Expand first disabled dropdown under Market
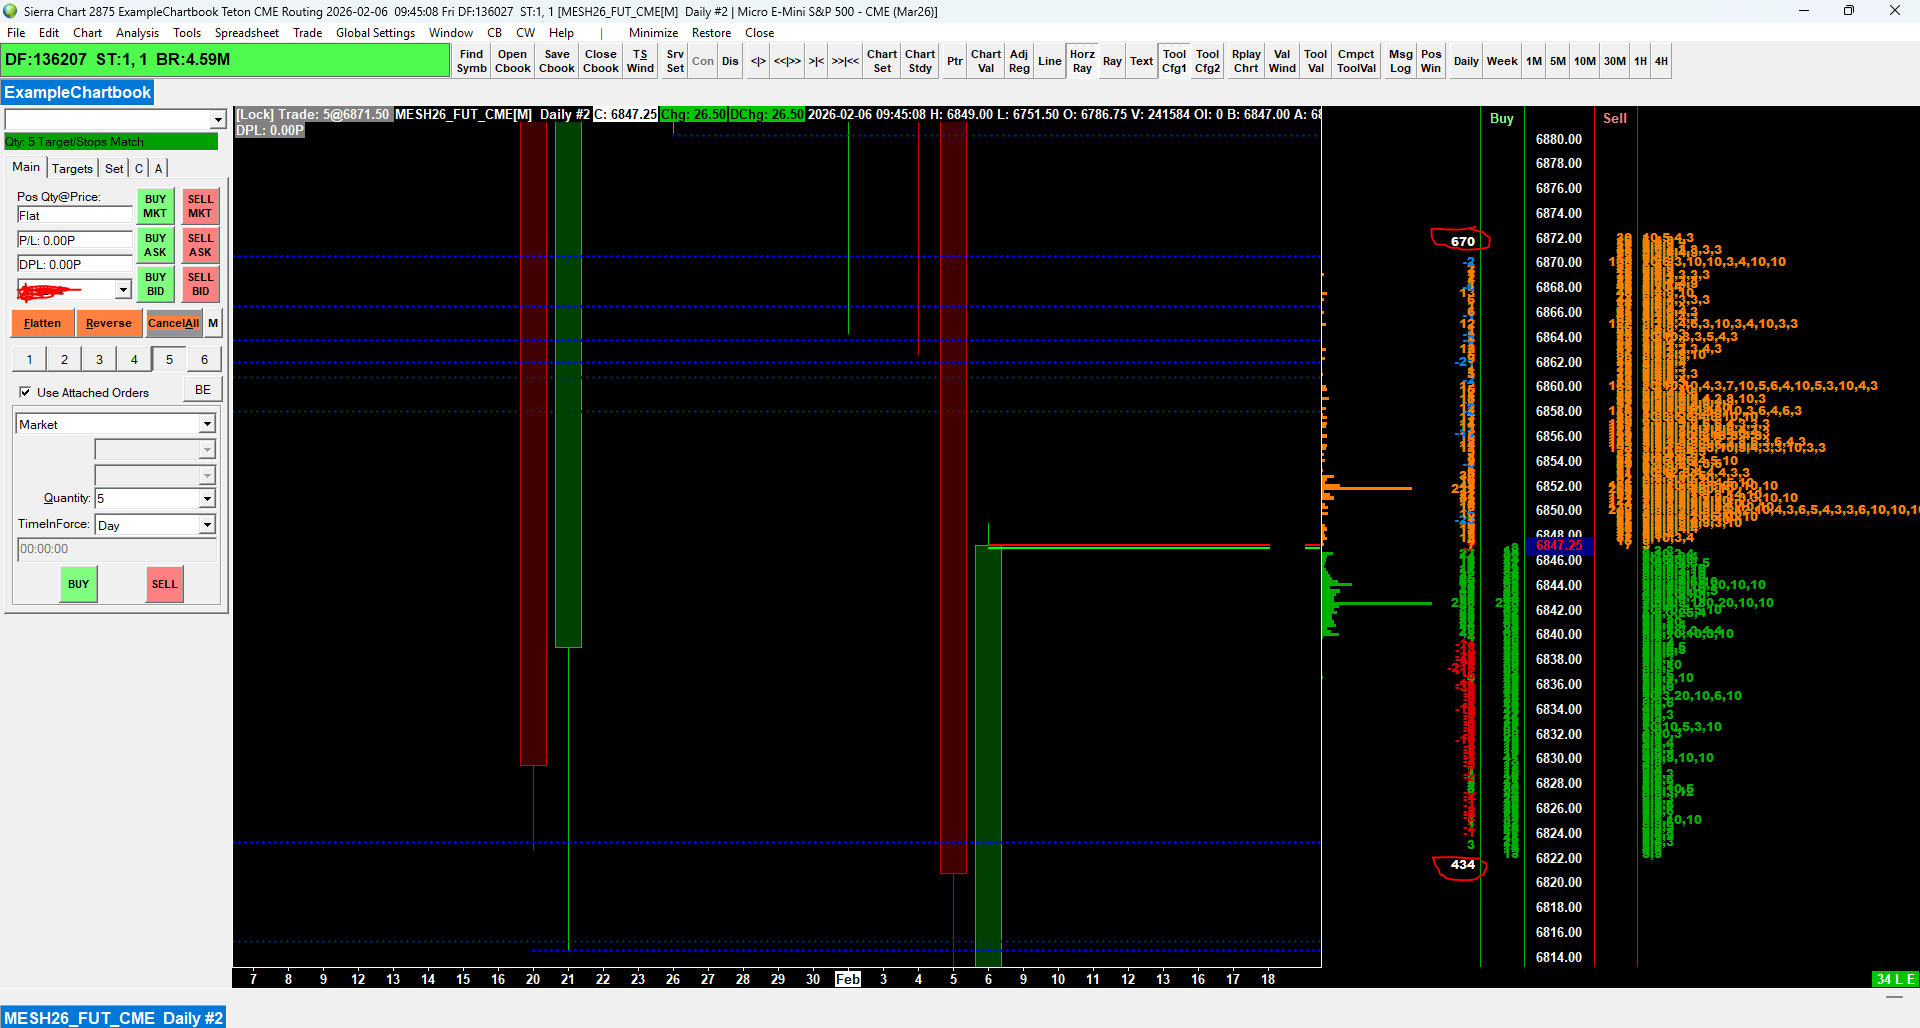This screenshot has height=1028, width=1920. (x=207, y=450)
